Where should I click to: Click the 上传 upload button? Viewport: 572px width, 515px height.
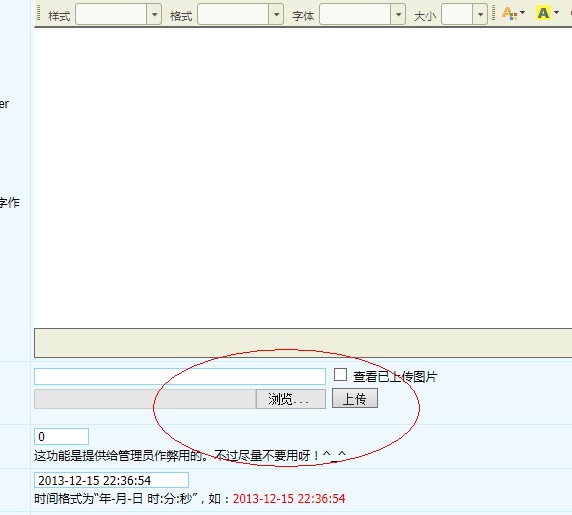coord(355,398)
